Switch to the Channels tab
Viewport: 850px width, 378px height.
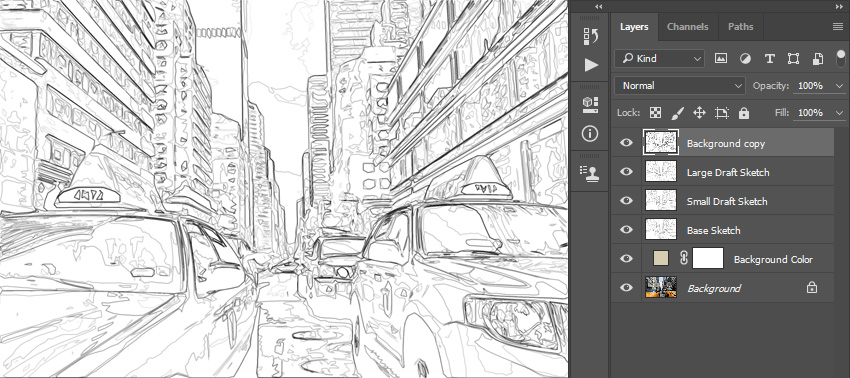click(688, 27)
